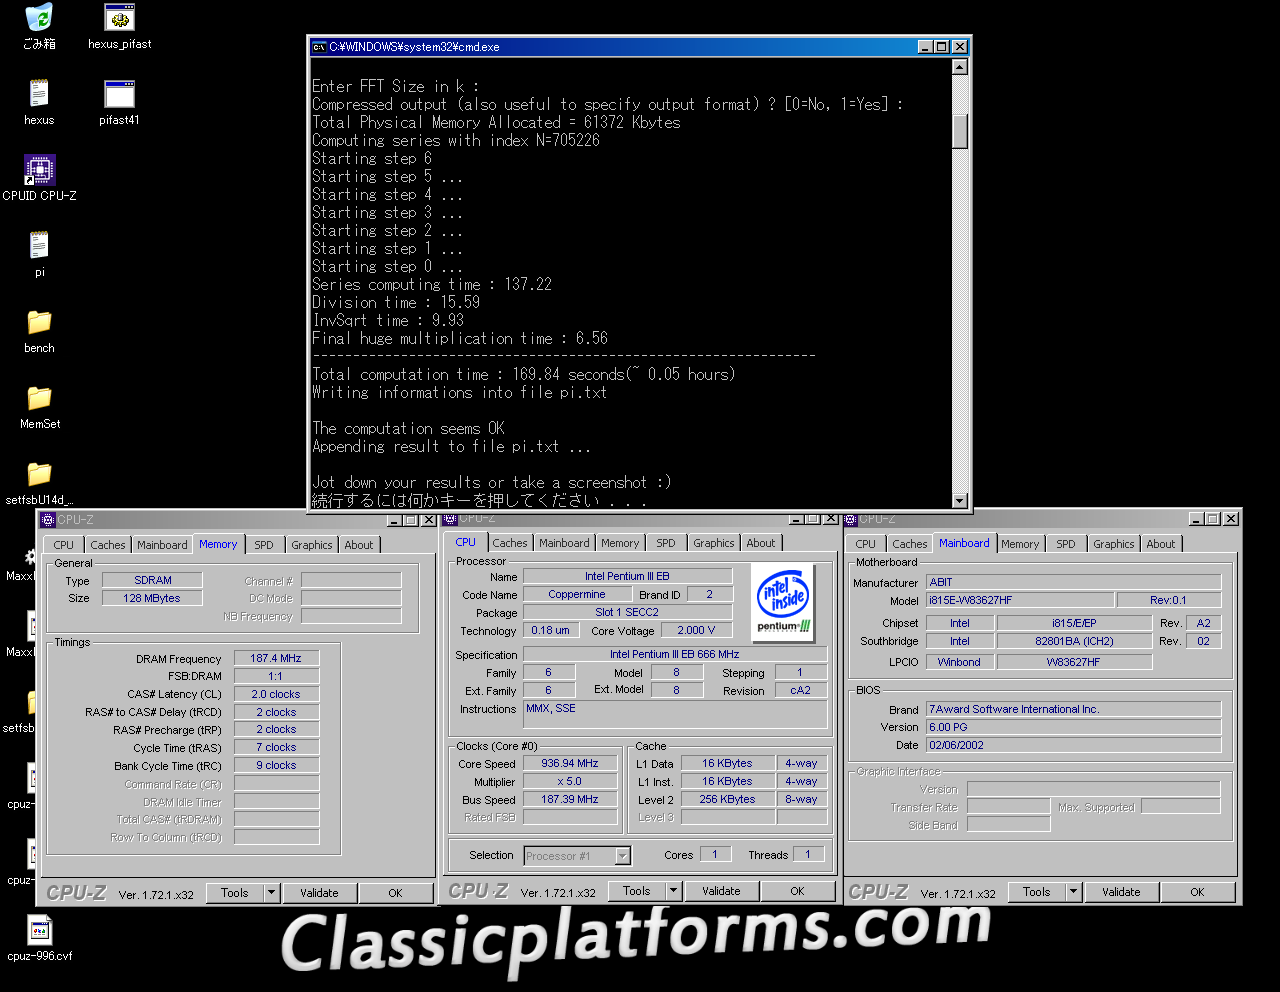The height and width of the screenshot is (992, 1280).
Task: Click Tools button in Memory window
Action: (235, 893)
